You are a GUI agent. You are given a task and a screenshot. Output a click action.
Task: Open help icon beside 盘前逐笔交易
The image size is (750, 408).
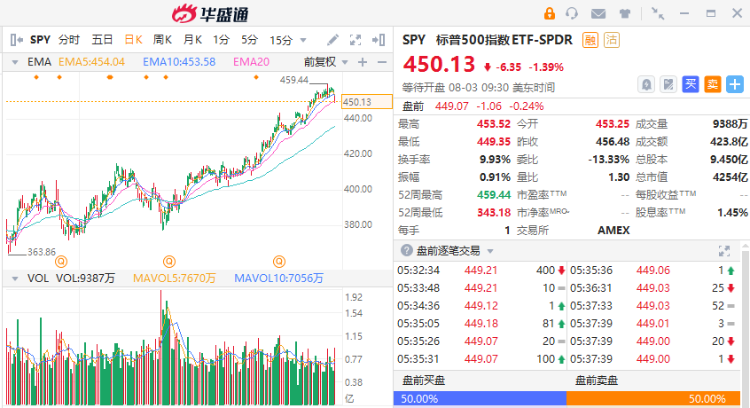(407, 250)
